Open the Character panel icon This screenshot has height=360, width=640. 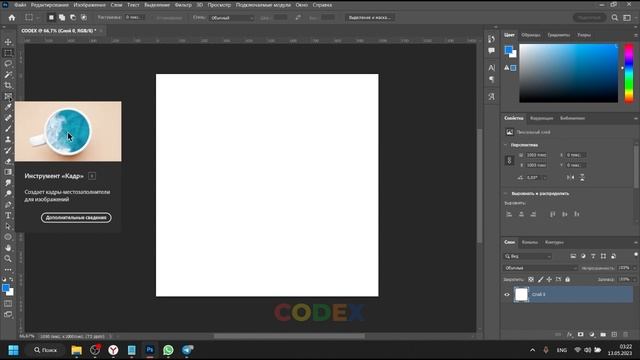click(x=491, y=68)
